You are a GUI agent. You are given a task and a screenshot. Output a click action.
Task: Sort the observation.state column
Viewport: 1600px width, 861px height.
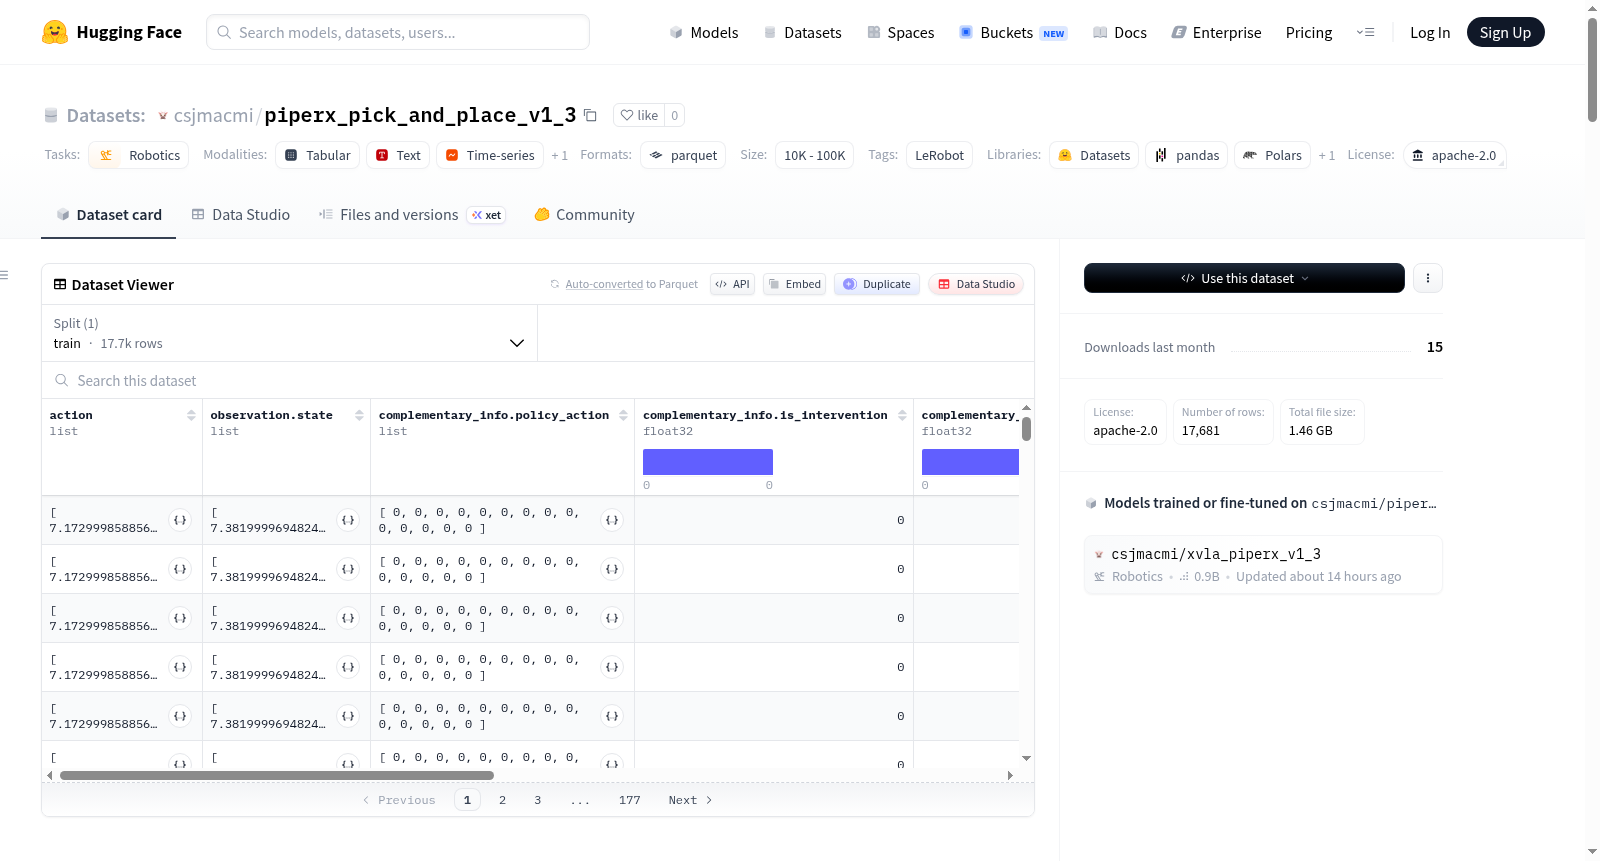[x=359, y=415]
